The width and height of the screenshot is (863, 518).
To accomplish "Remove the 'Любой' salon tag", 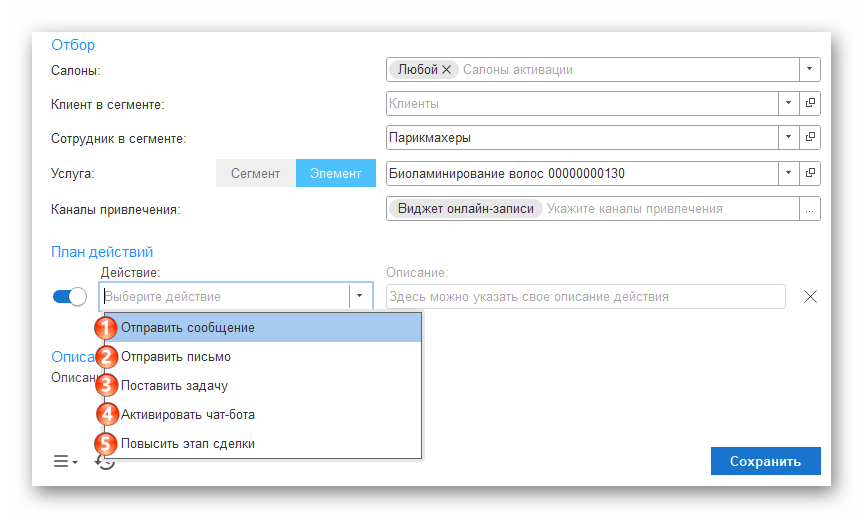I will tap(447, 70).
